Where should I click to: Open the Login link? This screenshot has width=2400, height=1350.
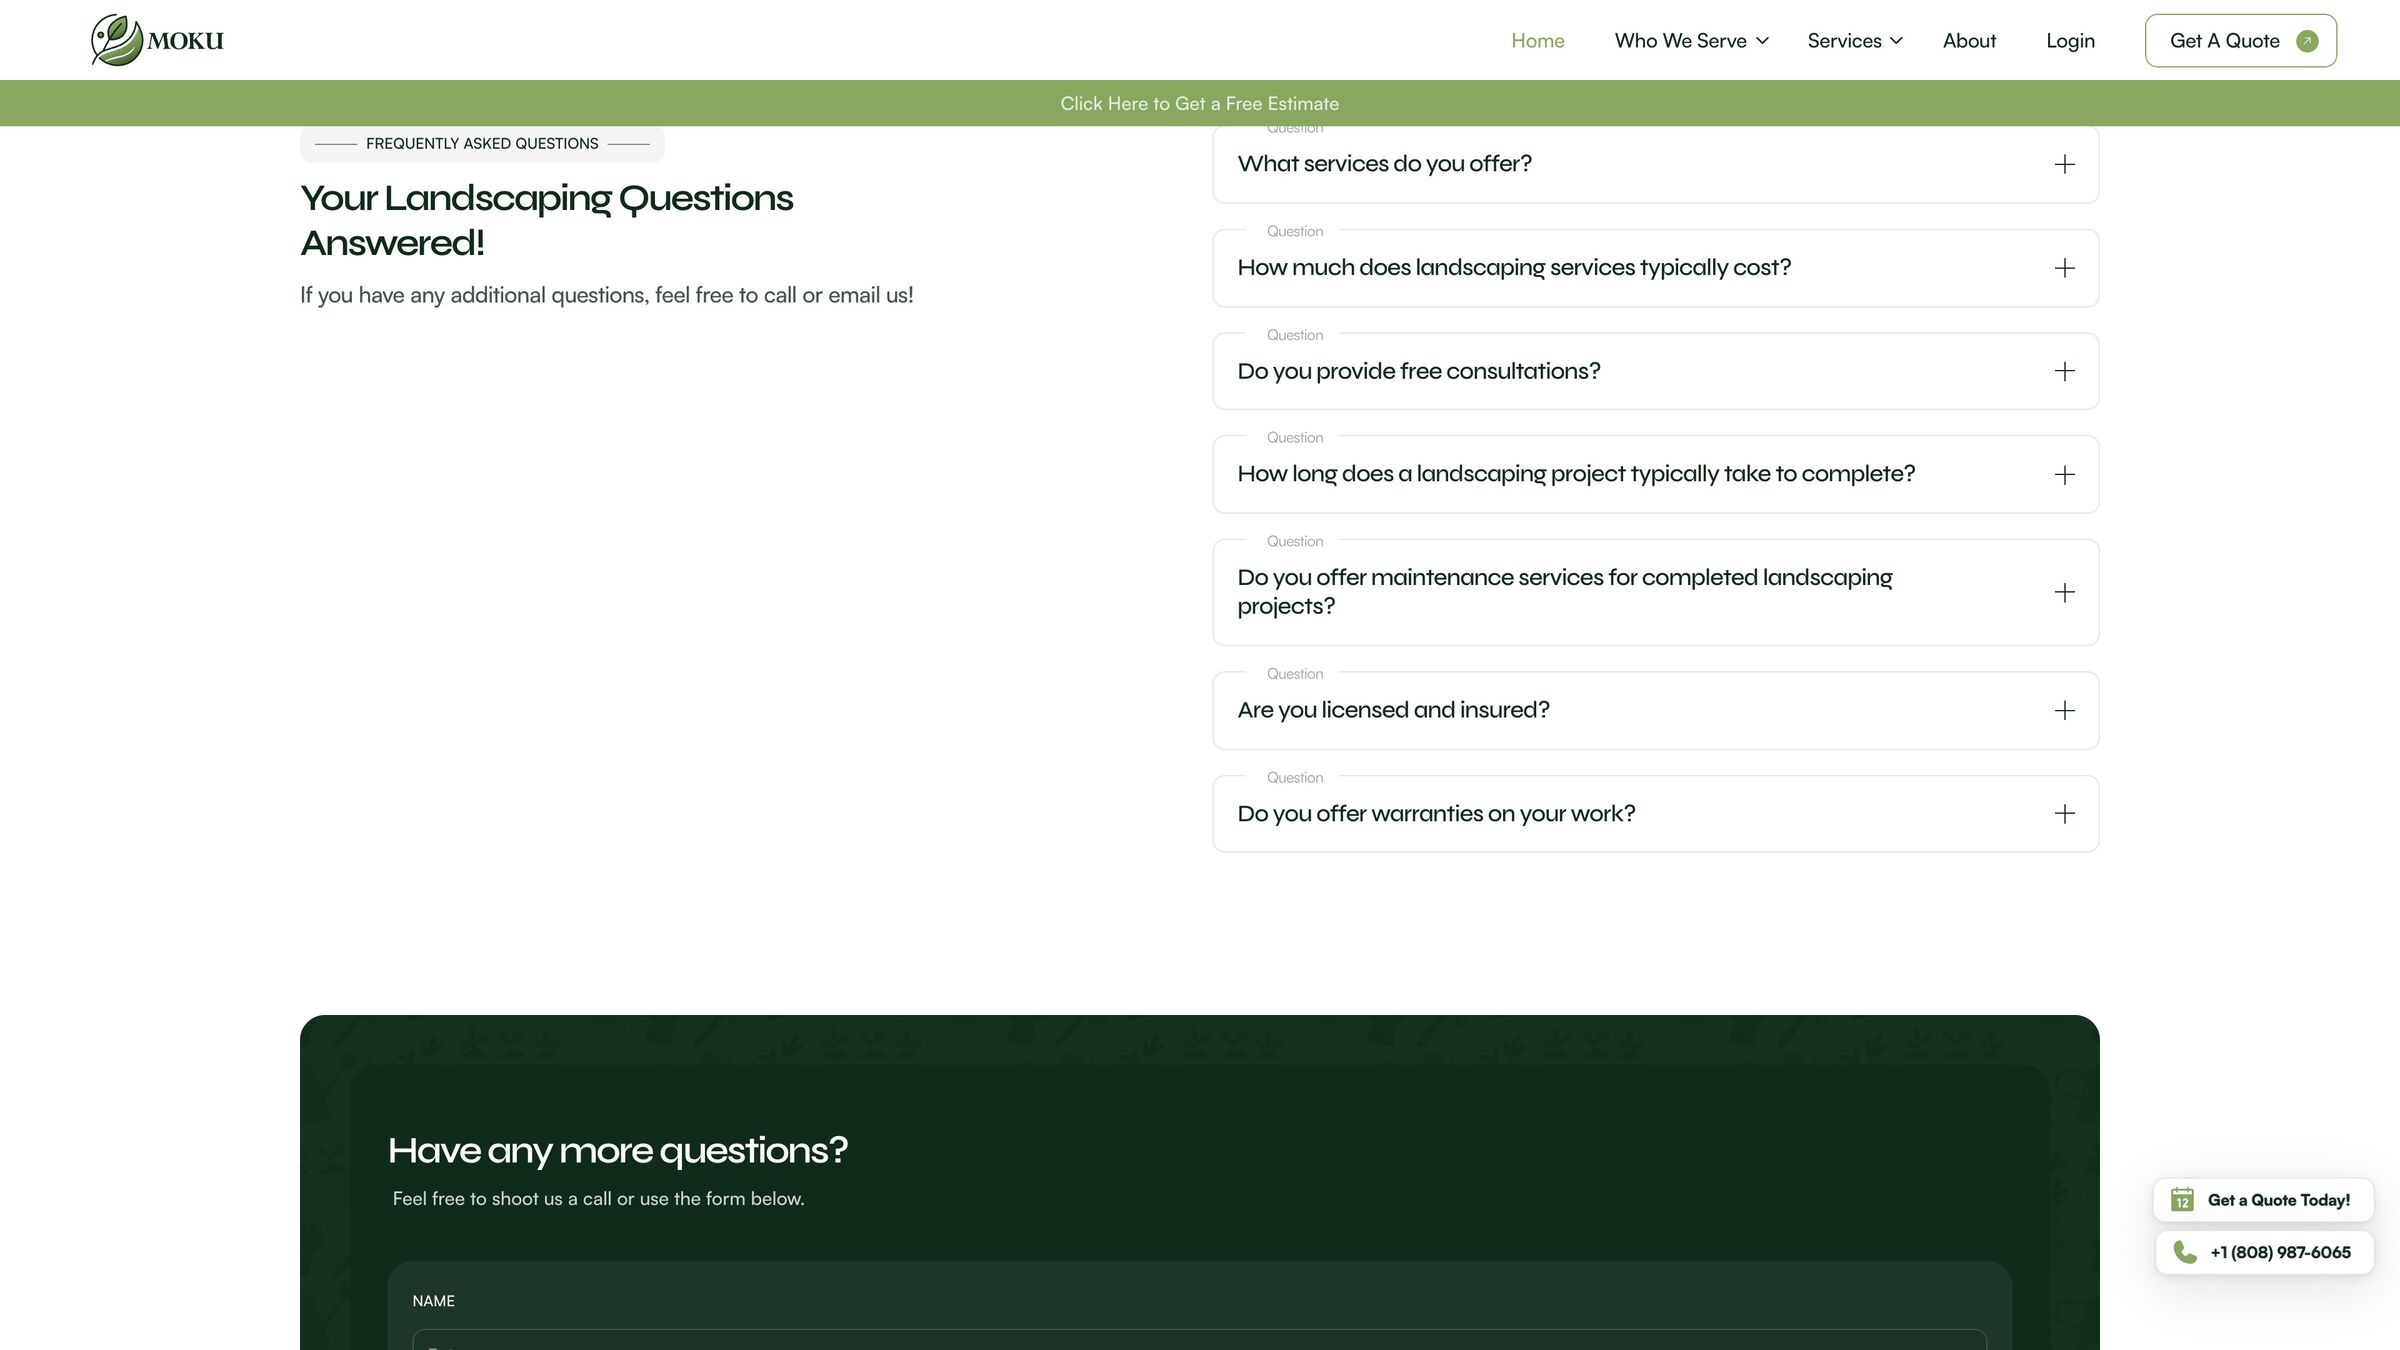tap(2070, 41)
